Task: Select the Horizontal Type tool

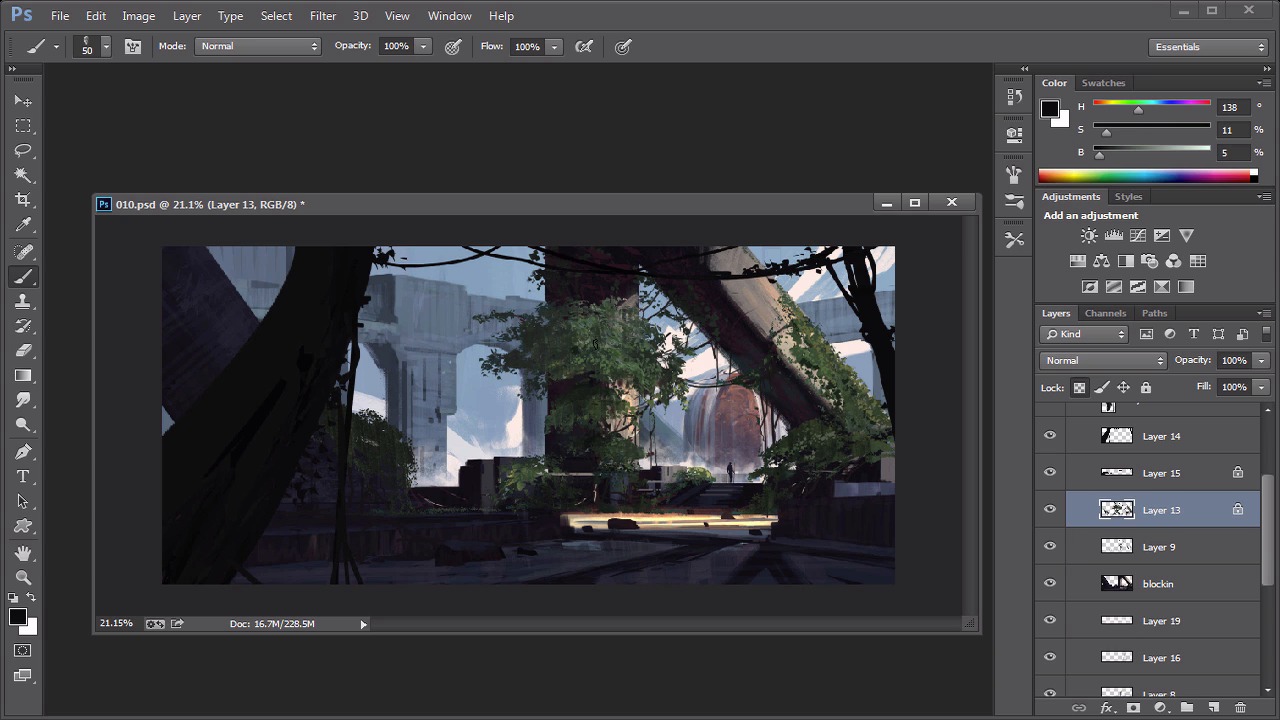Action: coord(23,477)
